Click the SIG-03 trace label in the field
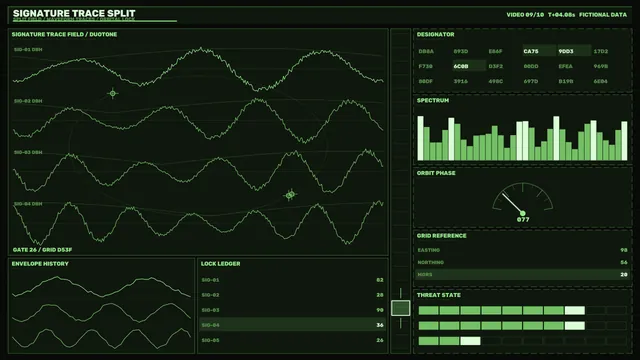The height and width of the screenshot is (360, 640). pos(28,152)
